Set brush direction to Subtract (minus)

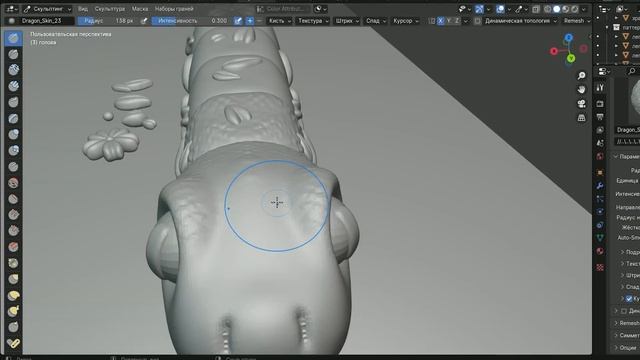tap(259, 21)
